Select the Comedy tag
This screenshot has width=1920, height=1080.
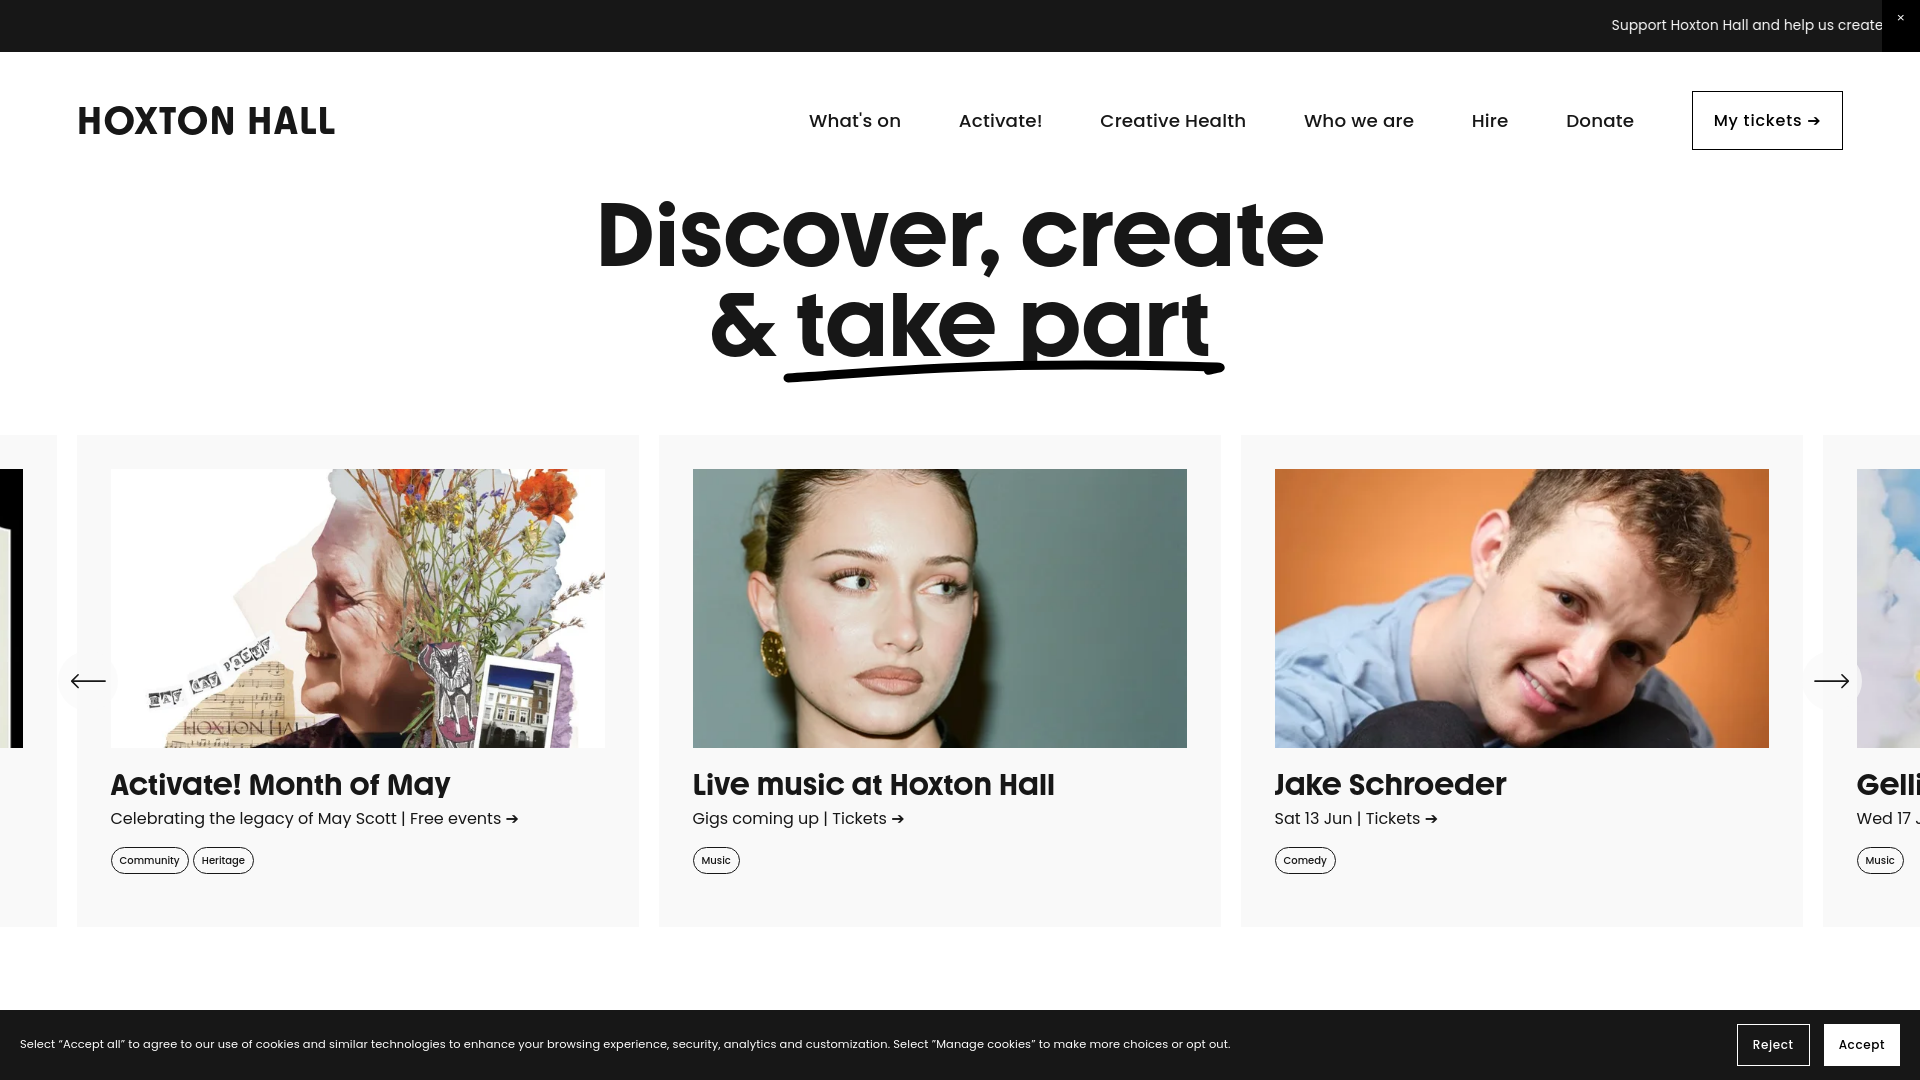pos(1305,861)
